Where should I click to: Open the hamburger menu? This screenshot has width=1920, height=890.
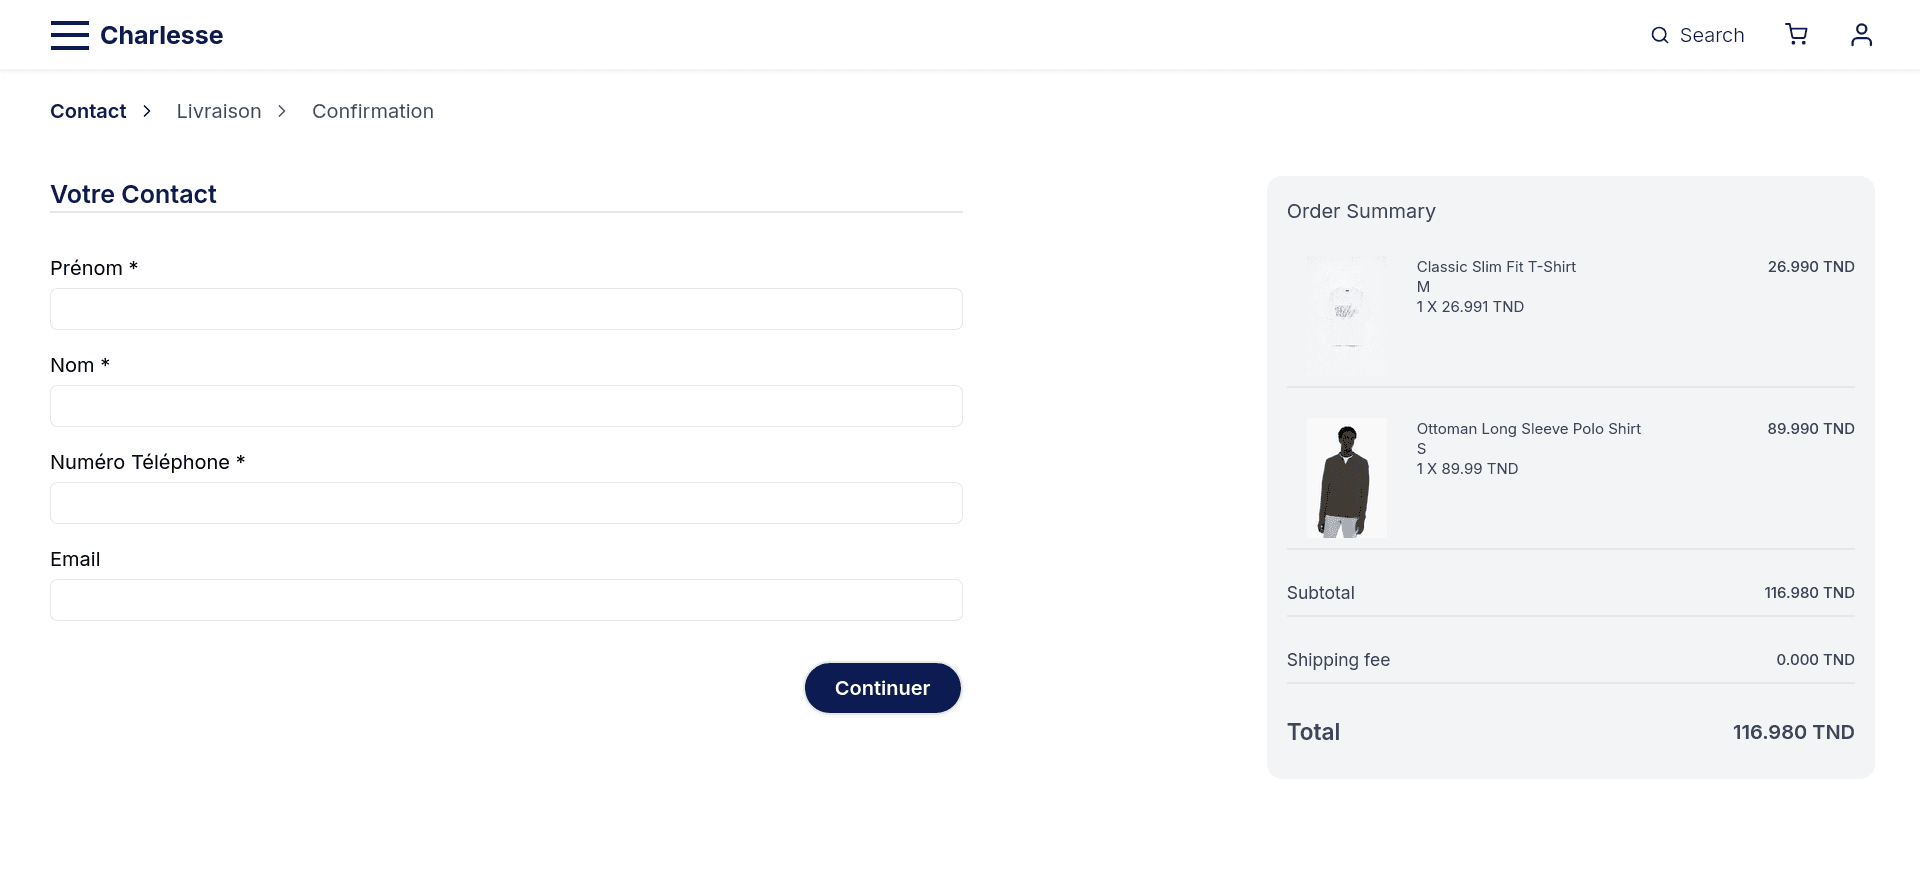coord(70,35)
